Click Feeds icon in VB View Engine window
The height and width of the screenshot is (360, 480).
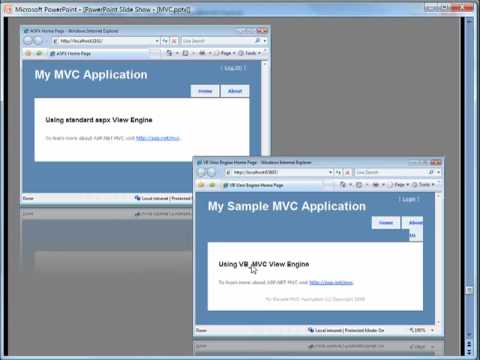(x=359, y=184)
